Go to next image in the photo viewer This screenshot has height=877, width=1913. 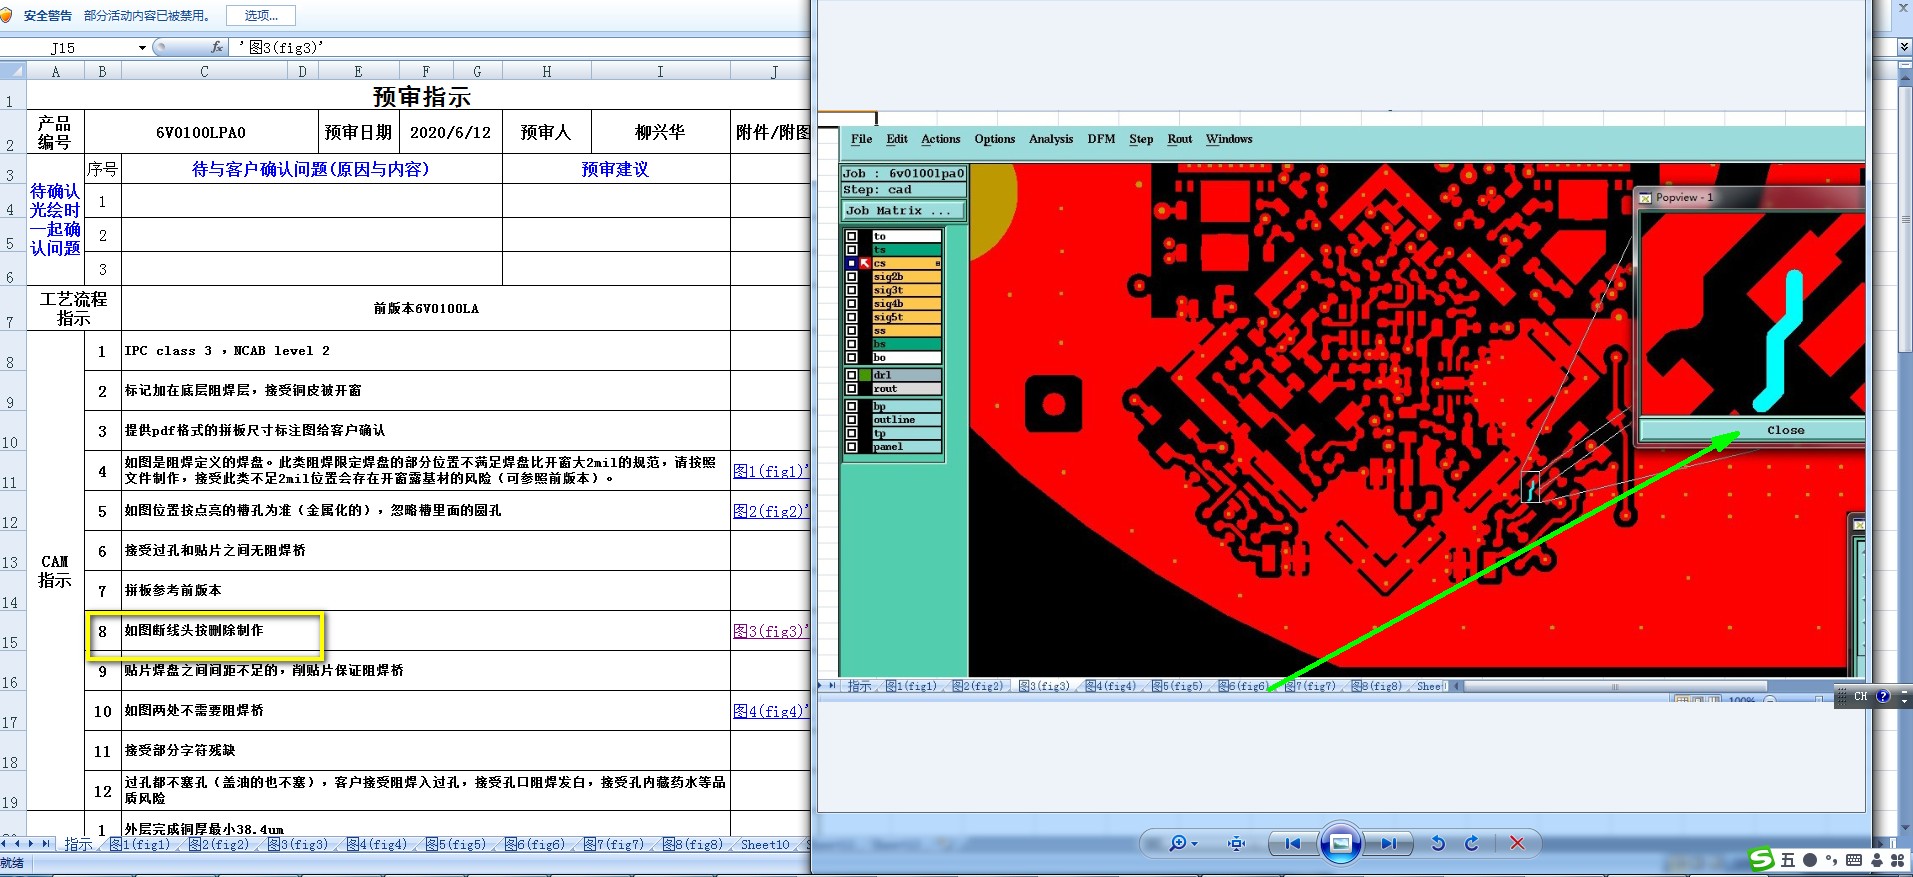(x=1389, y=843)
